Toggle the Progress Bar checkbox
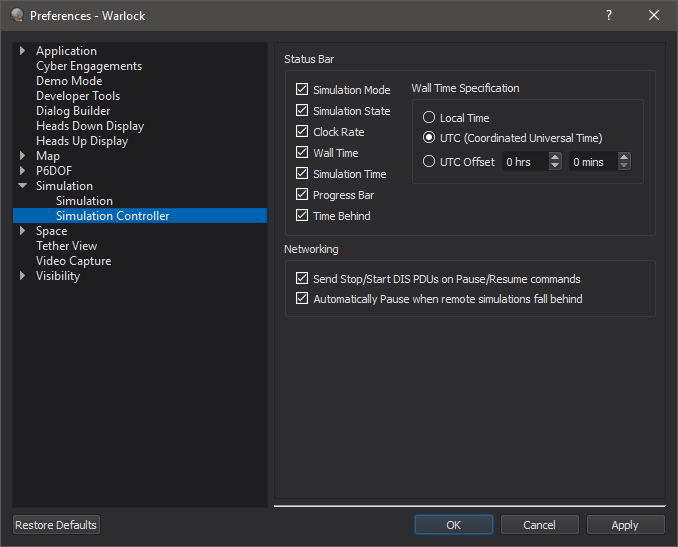 pos(302,194)
